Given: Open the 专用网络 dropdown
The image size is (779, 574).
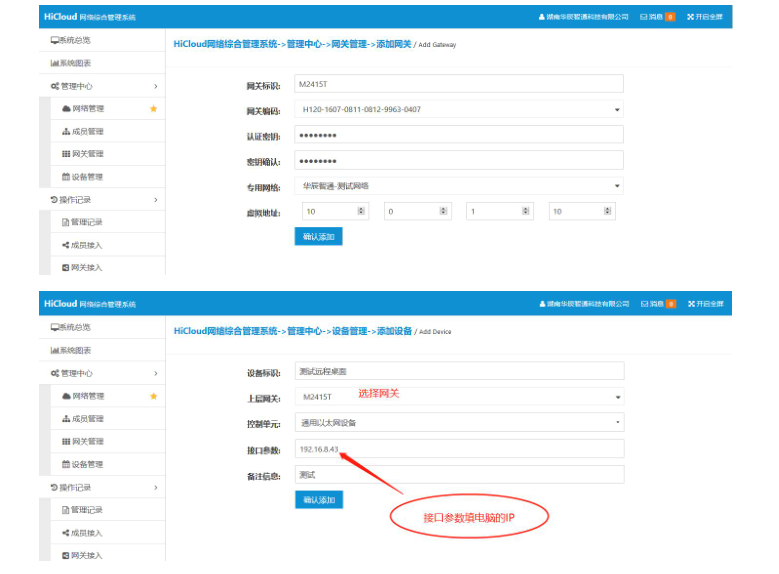Looking at the screenshot, I should pyautogui.click(x=616, y=186).
